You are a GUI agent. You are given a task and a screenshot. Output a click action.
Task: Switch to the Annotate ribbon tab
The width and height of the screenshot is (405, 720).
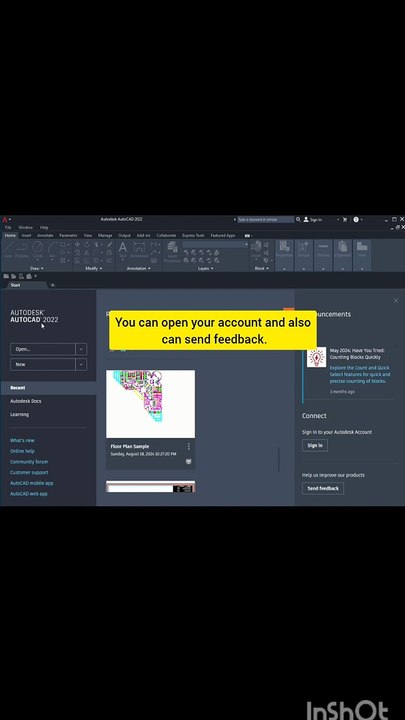[x=45, y=236]
